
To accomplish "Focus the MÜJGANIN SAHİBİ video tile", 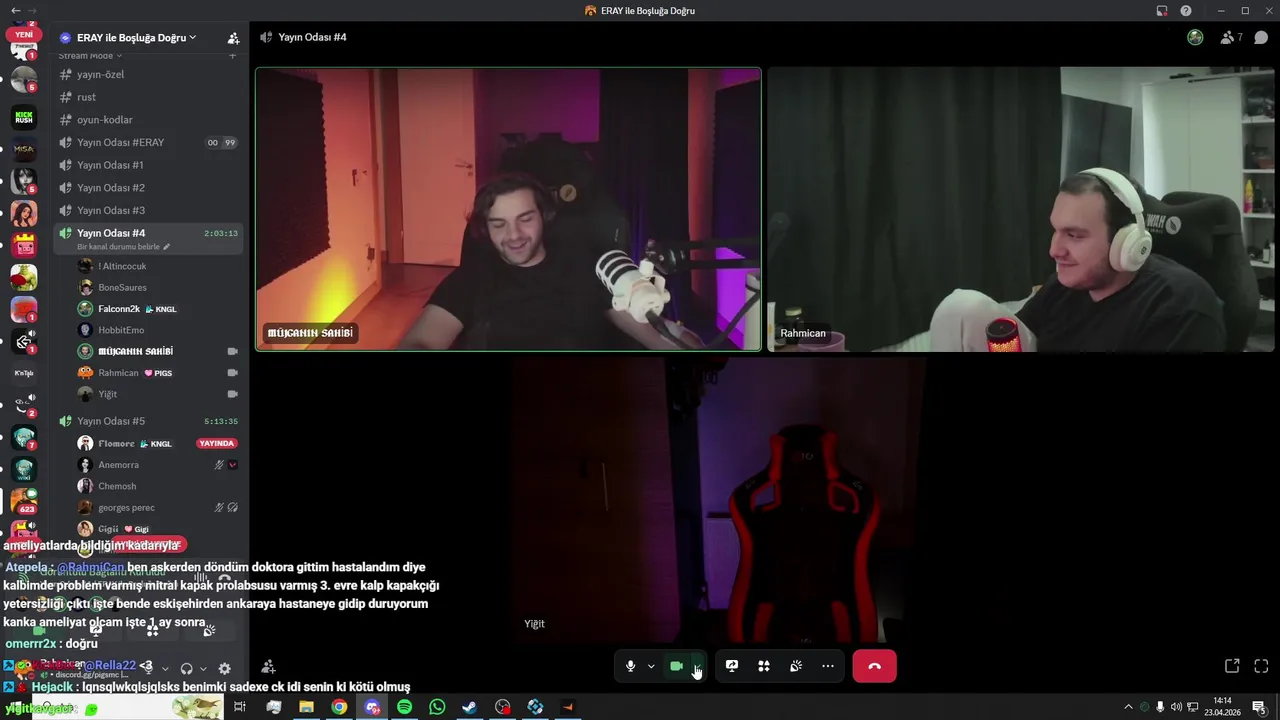I will click(508, 209).
